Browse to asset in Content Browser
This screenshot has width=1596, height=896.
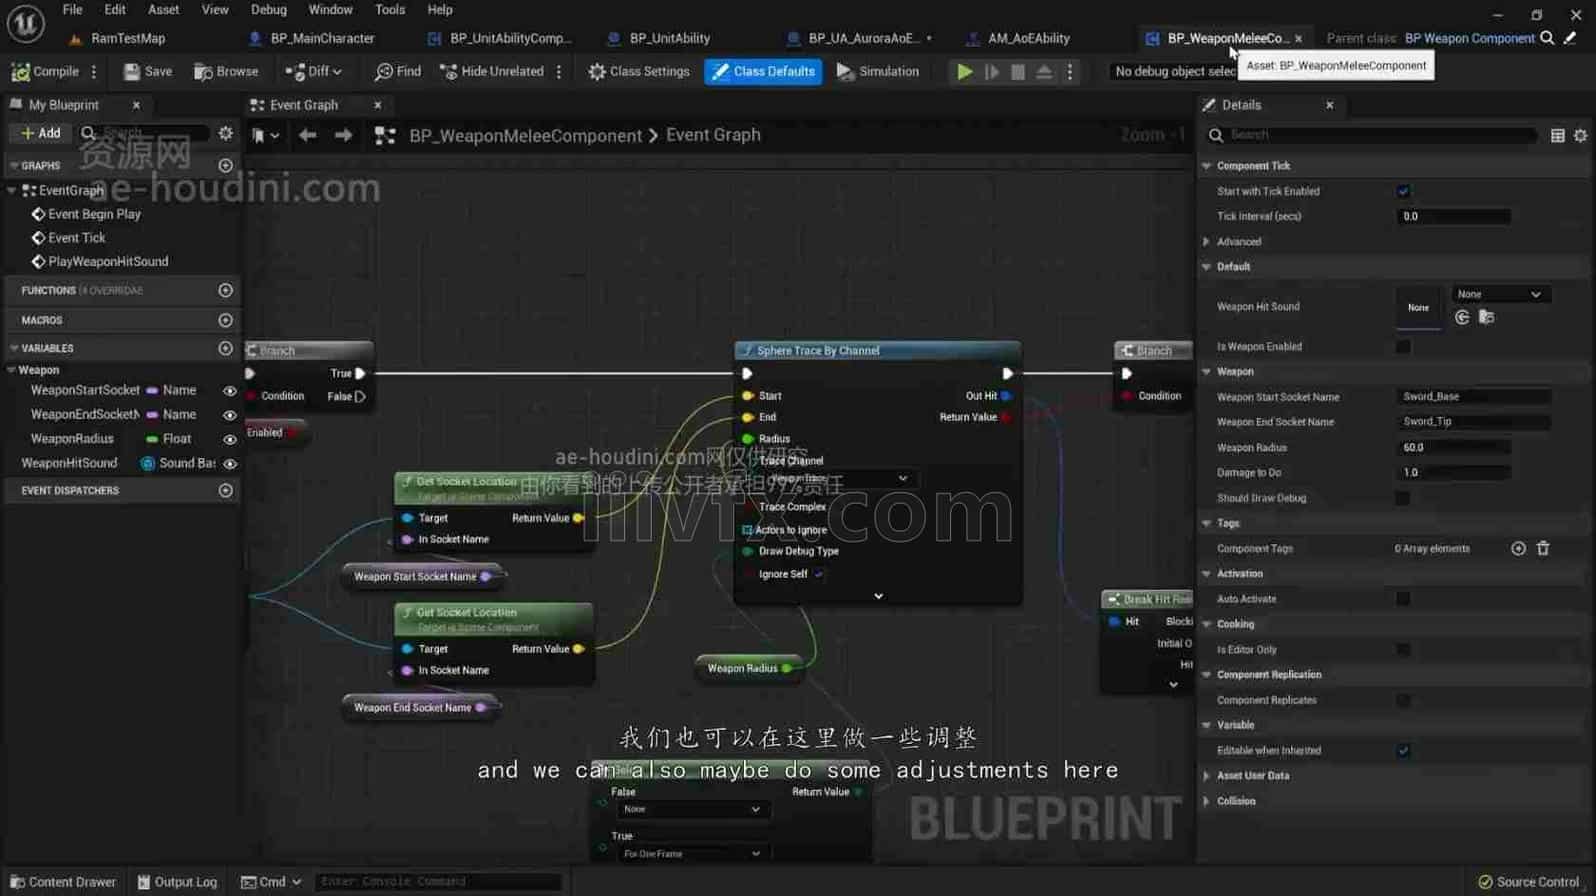(226, 71)
